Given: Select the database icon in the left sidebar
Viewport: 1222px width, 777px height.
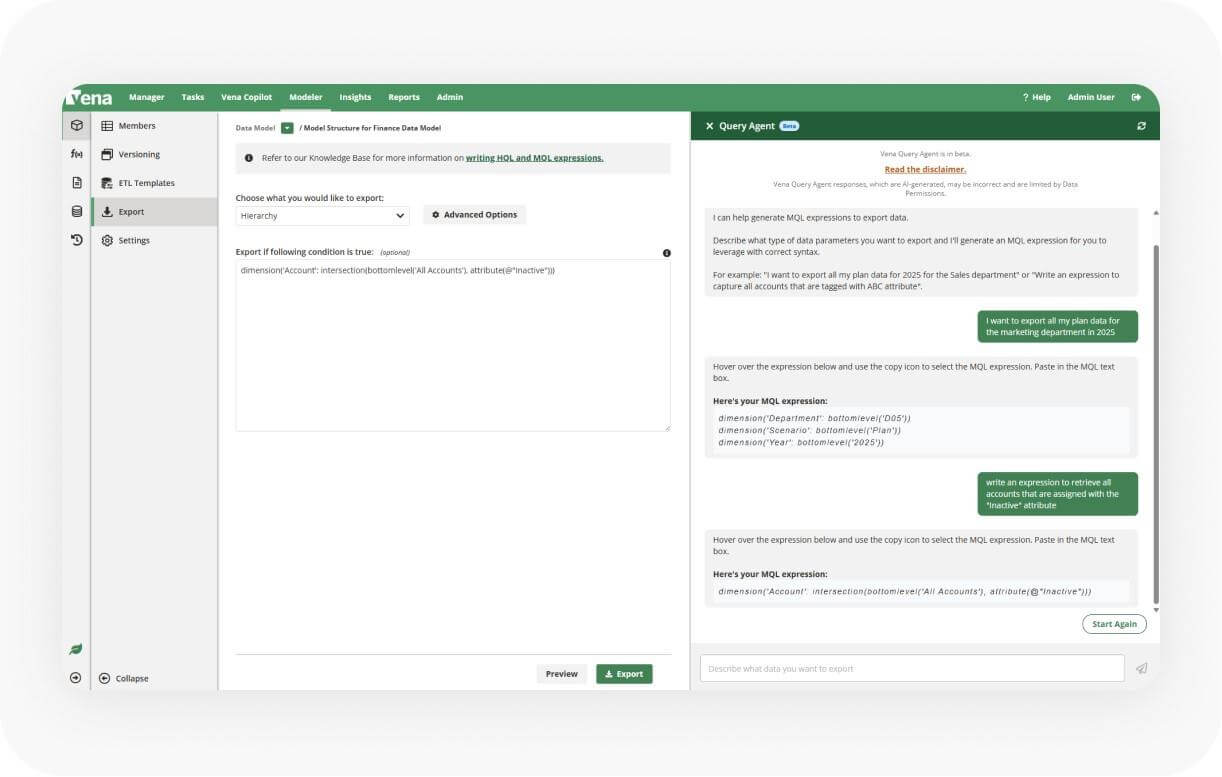Looking at the screenshot, I should 75,211.
